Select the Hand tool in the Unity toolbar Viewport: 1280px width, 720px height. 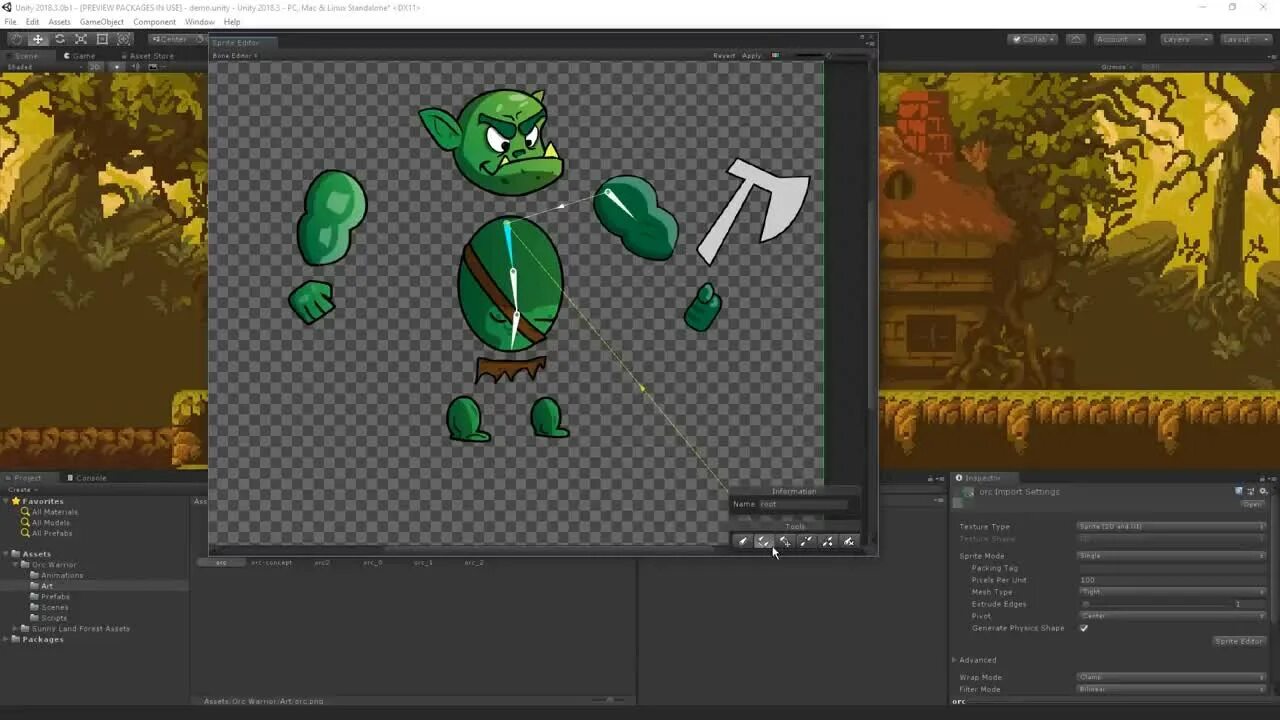[x=16, y=39]
